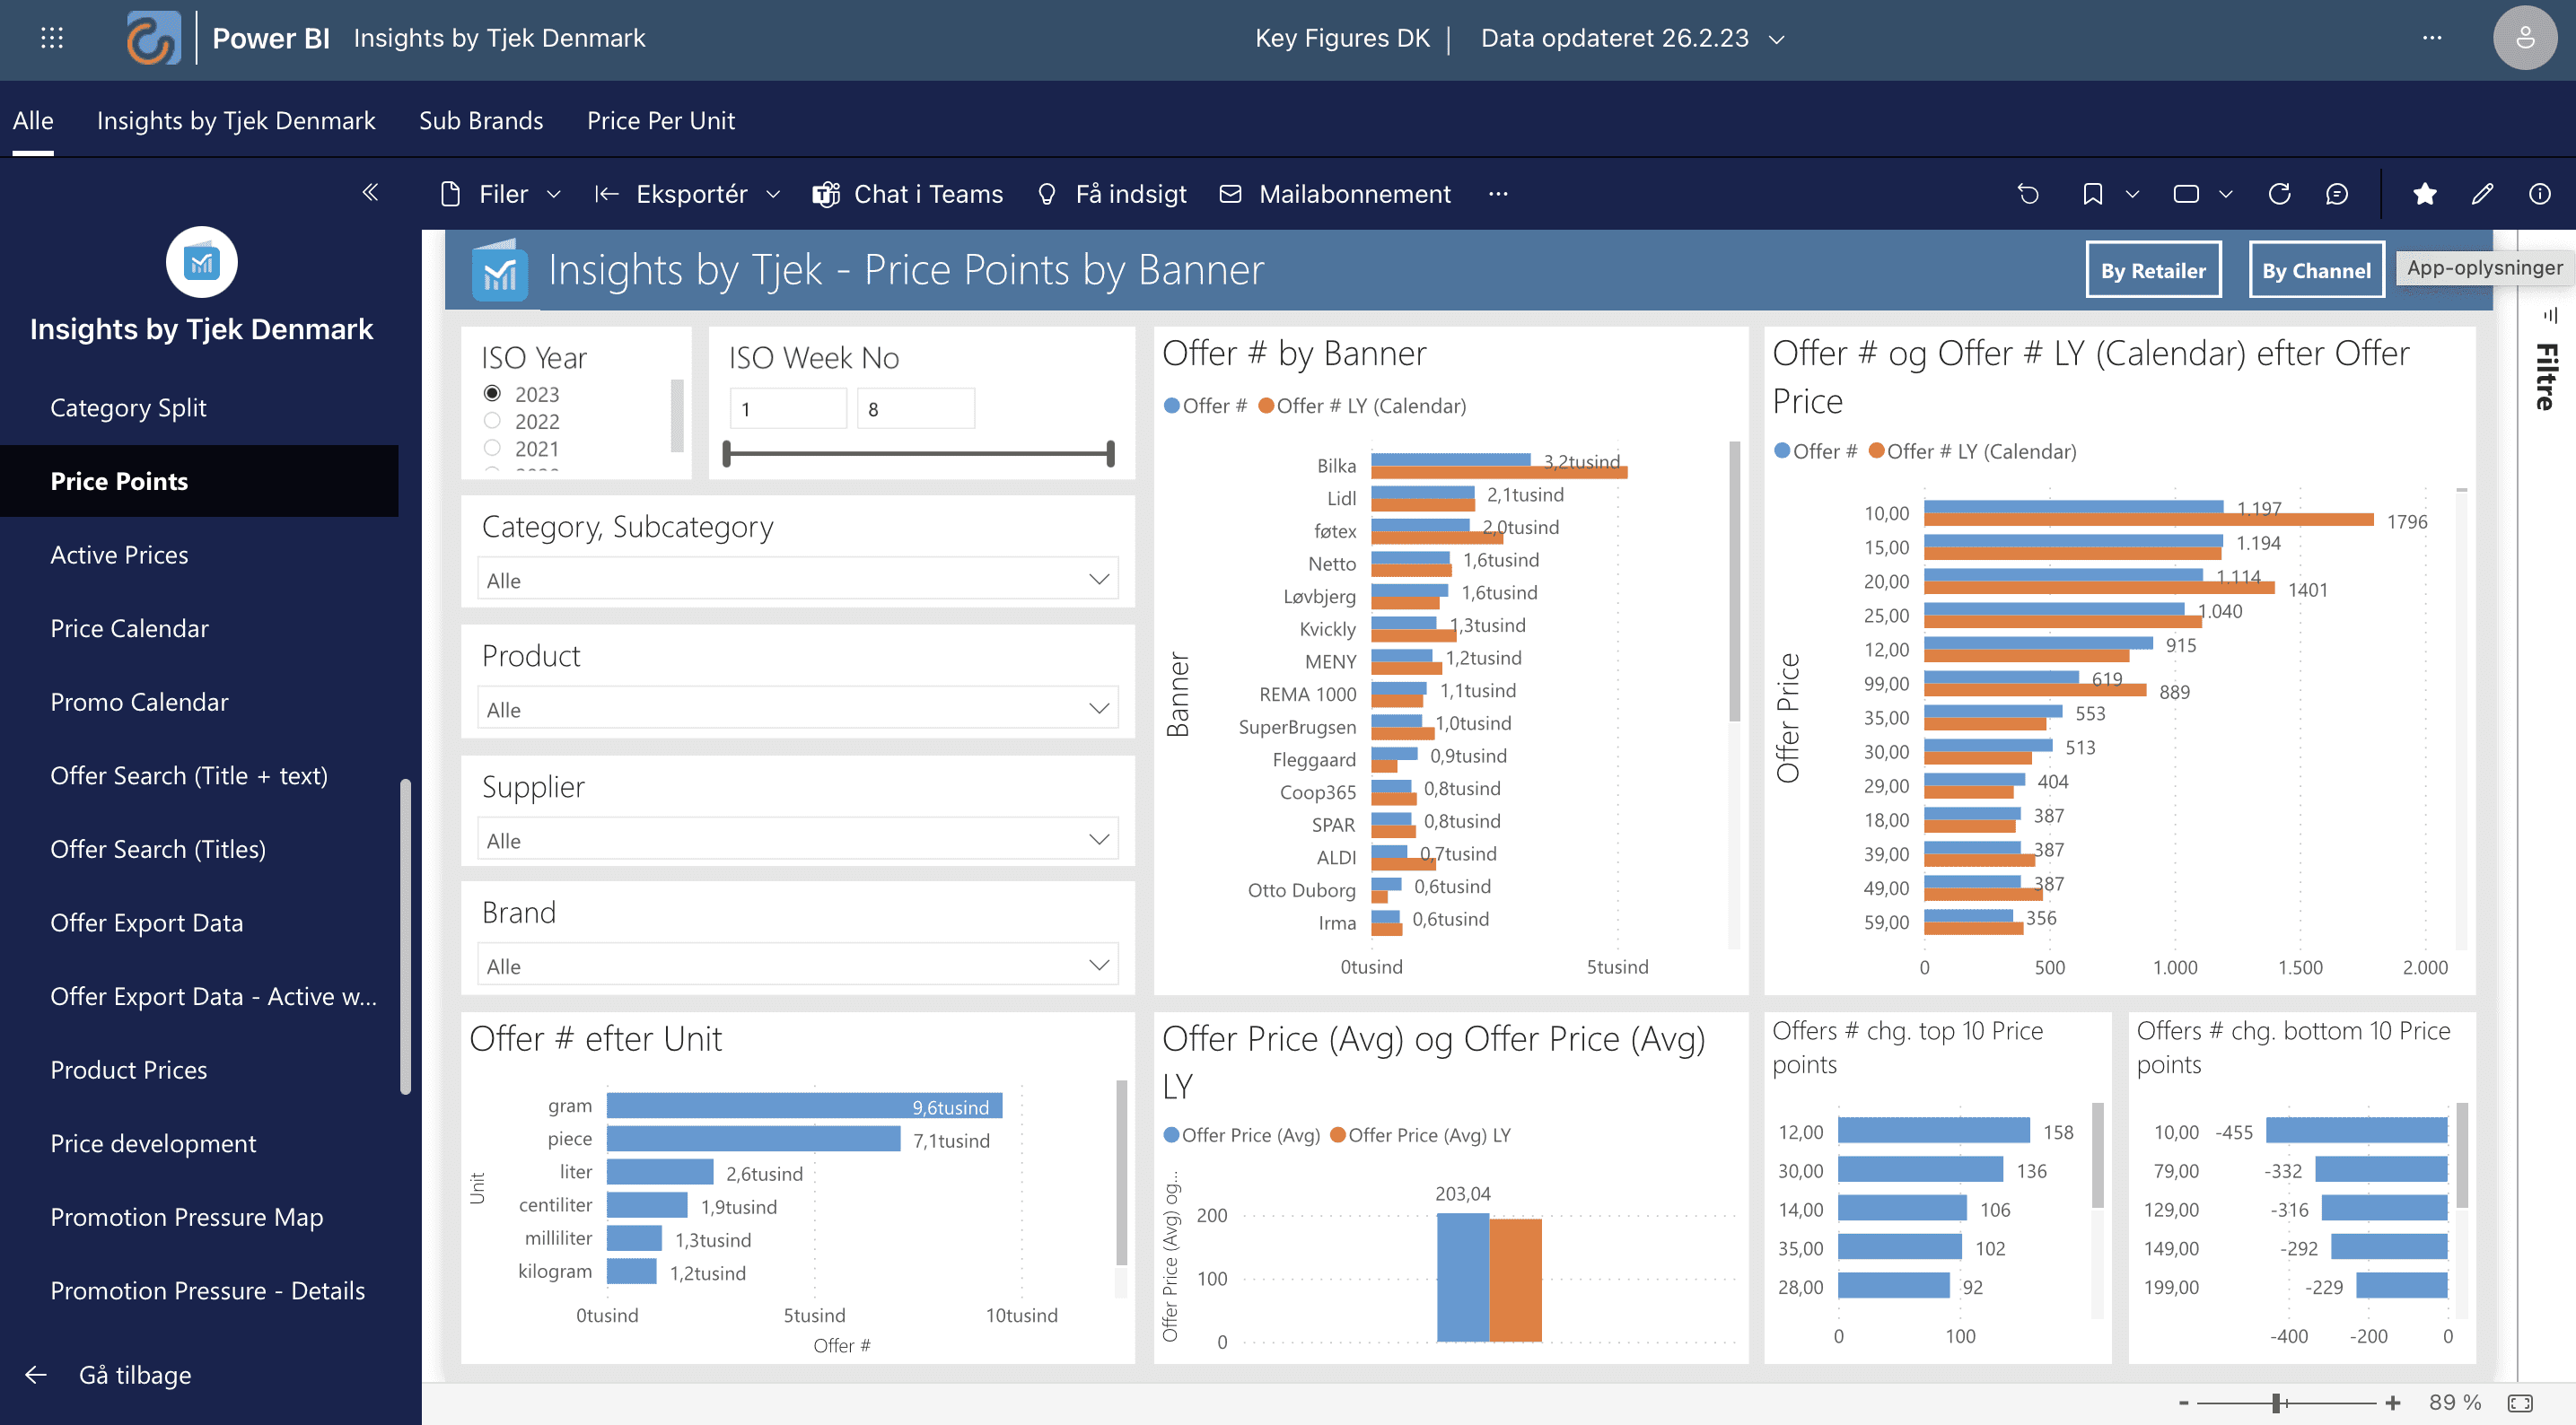The image size is (2576, 1425).
Task: Switch to the Sub Brands tab
Action: pyautogui.click(x=481, y=120)
